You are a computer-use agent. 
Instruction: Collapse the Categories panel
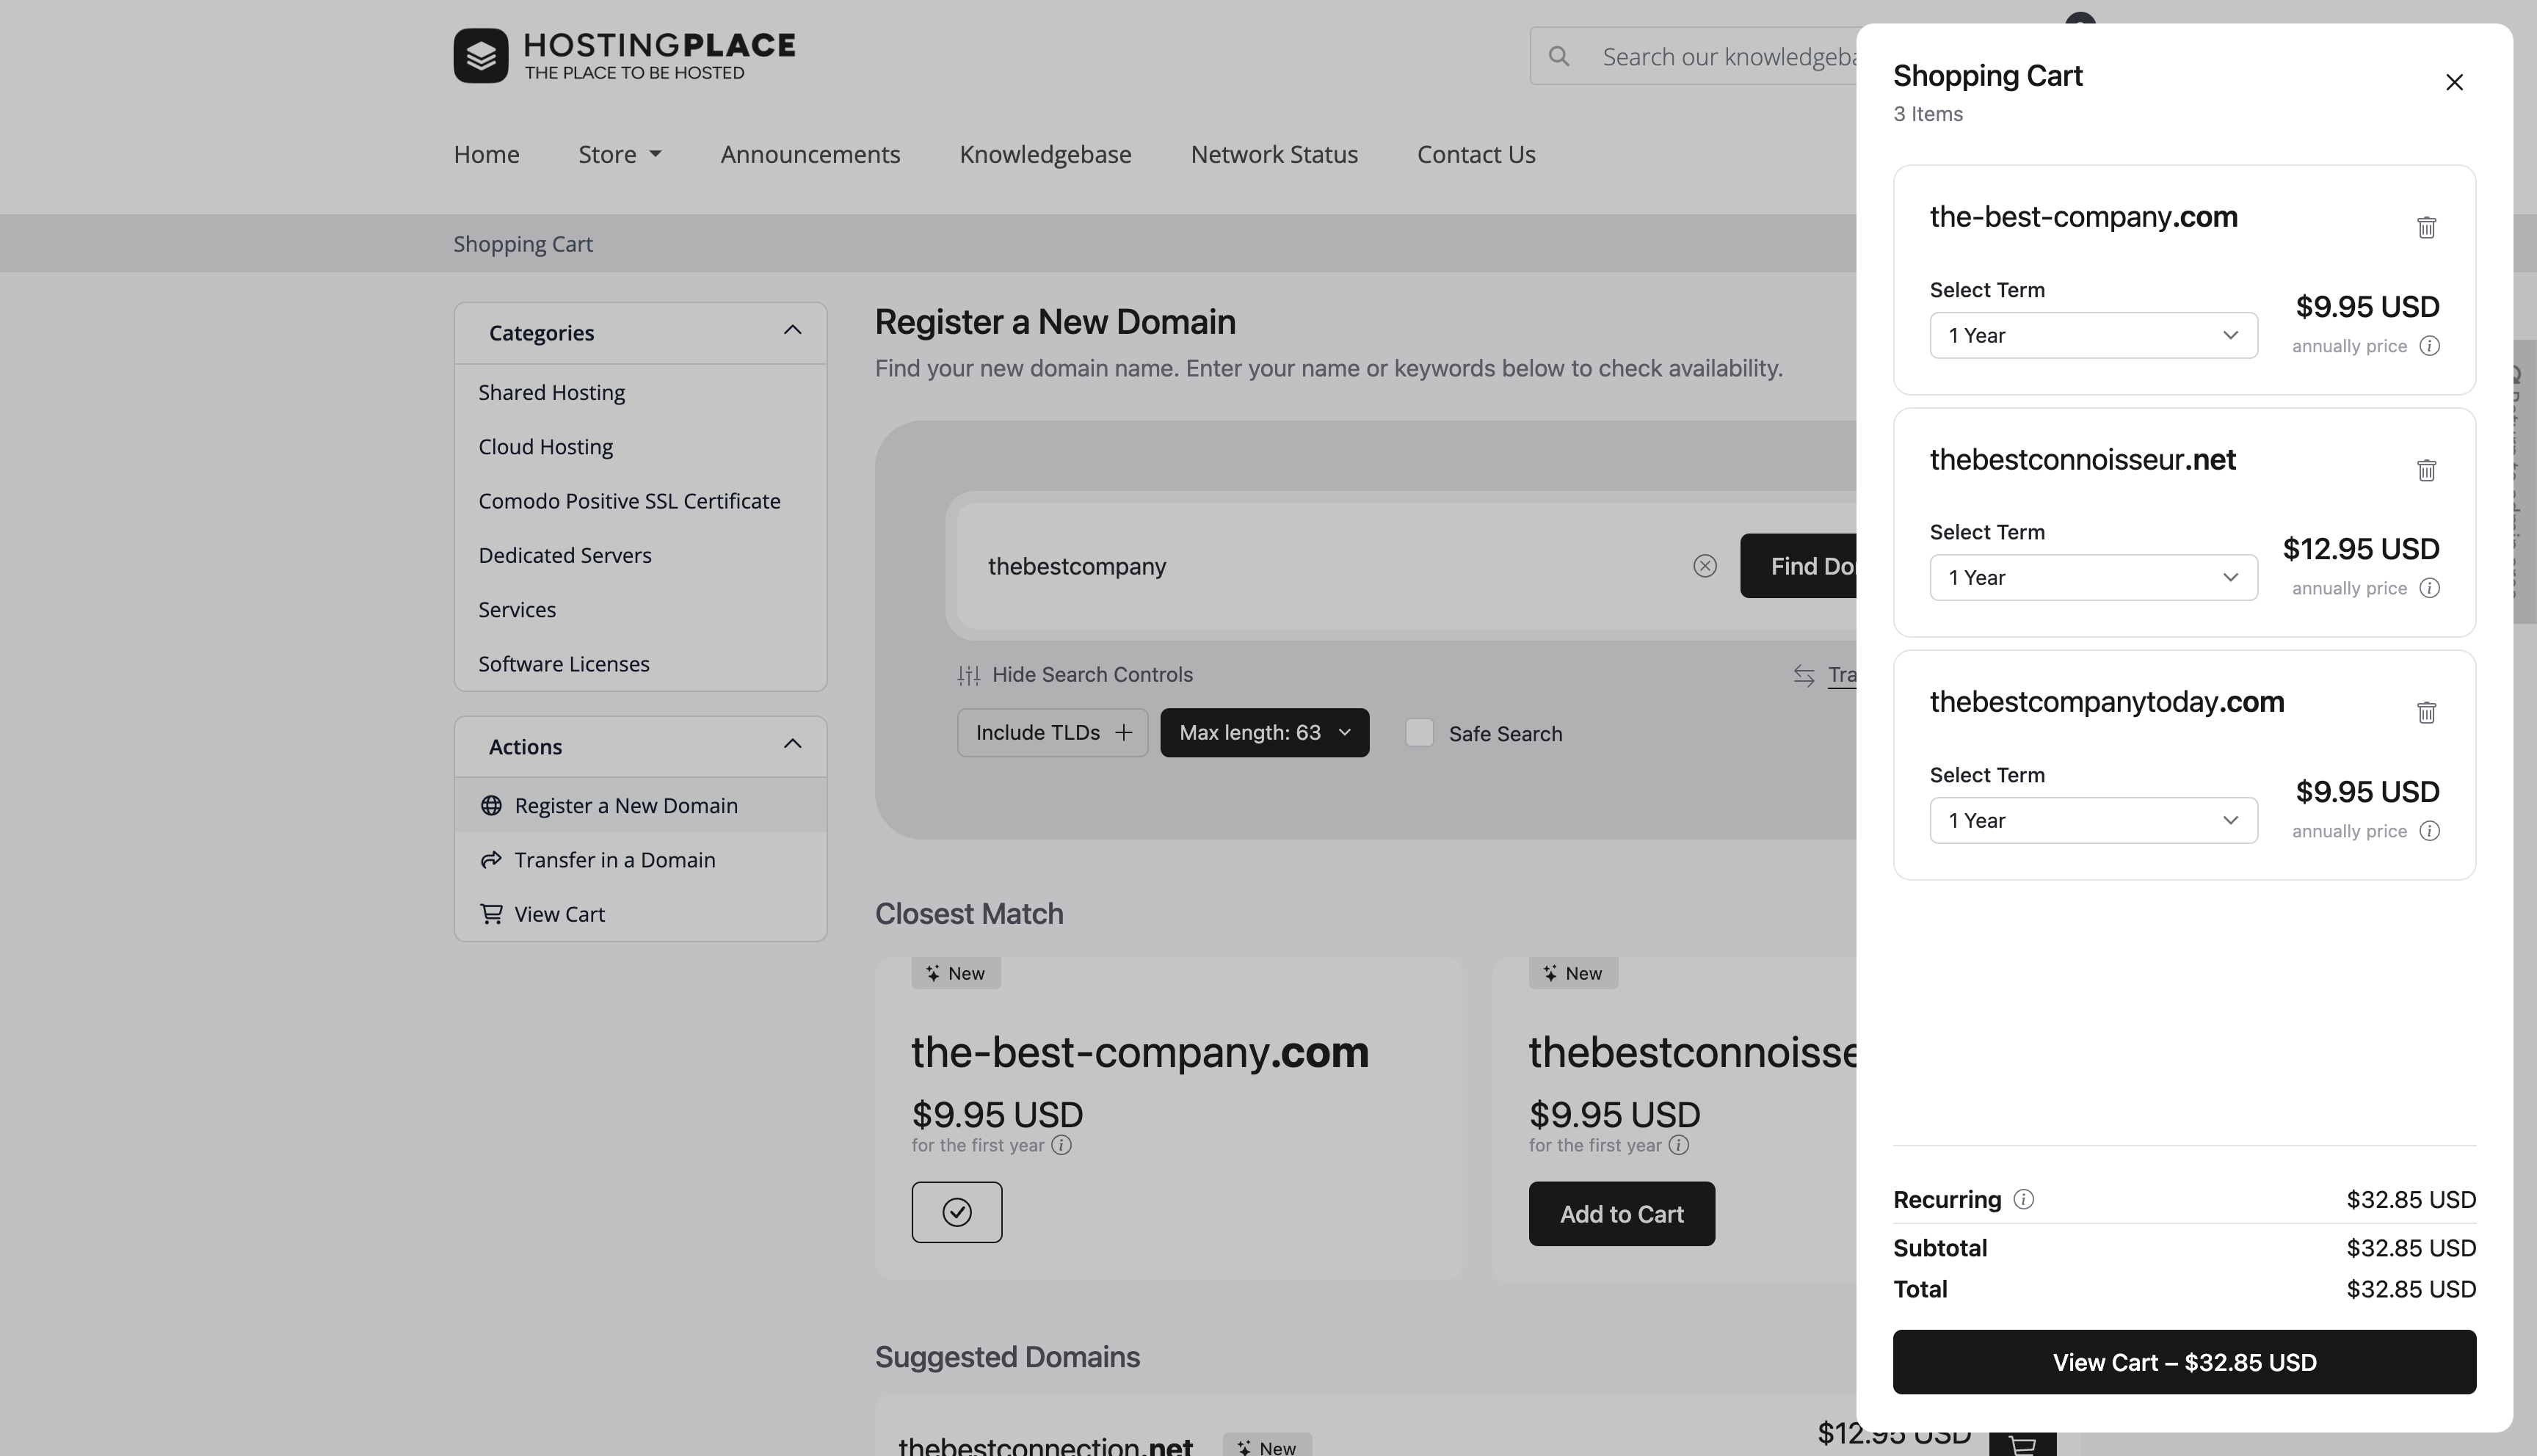[x=792, y=331]
